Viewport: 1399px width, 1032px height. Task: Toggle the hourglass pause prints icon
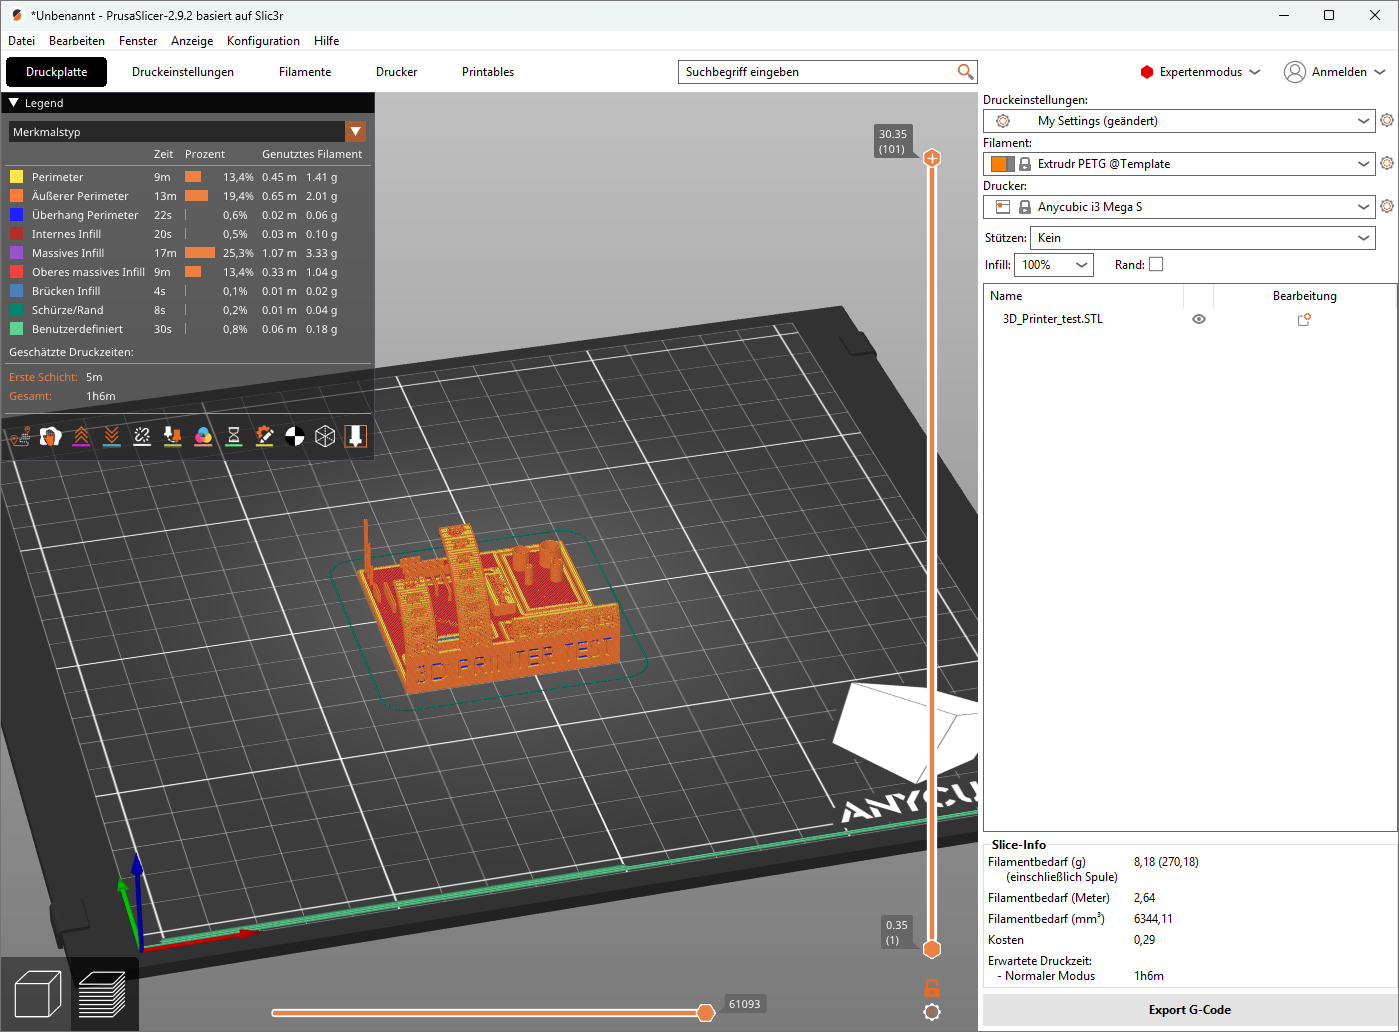click(x=234, y=436)
